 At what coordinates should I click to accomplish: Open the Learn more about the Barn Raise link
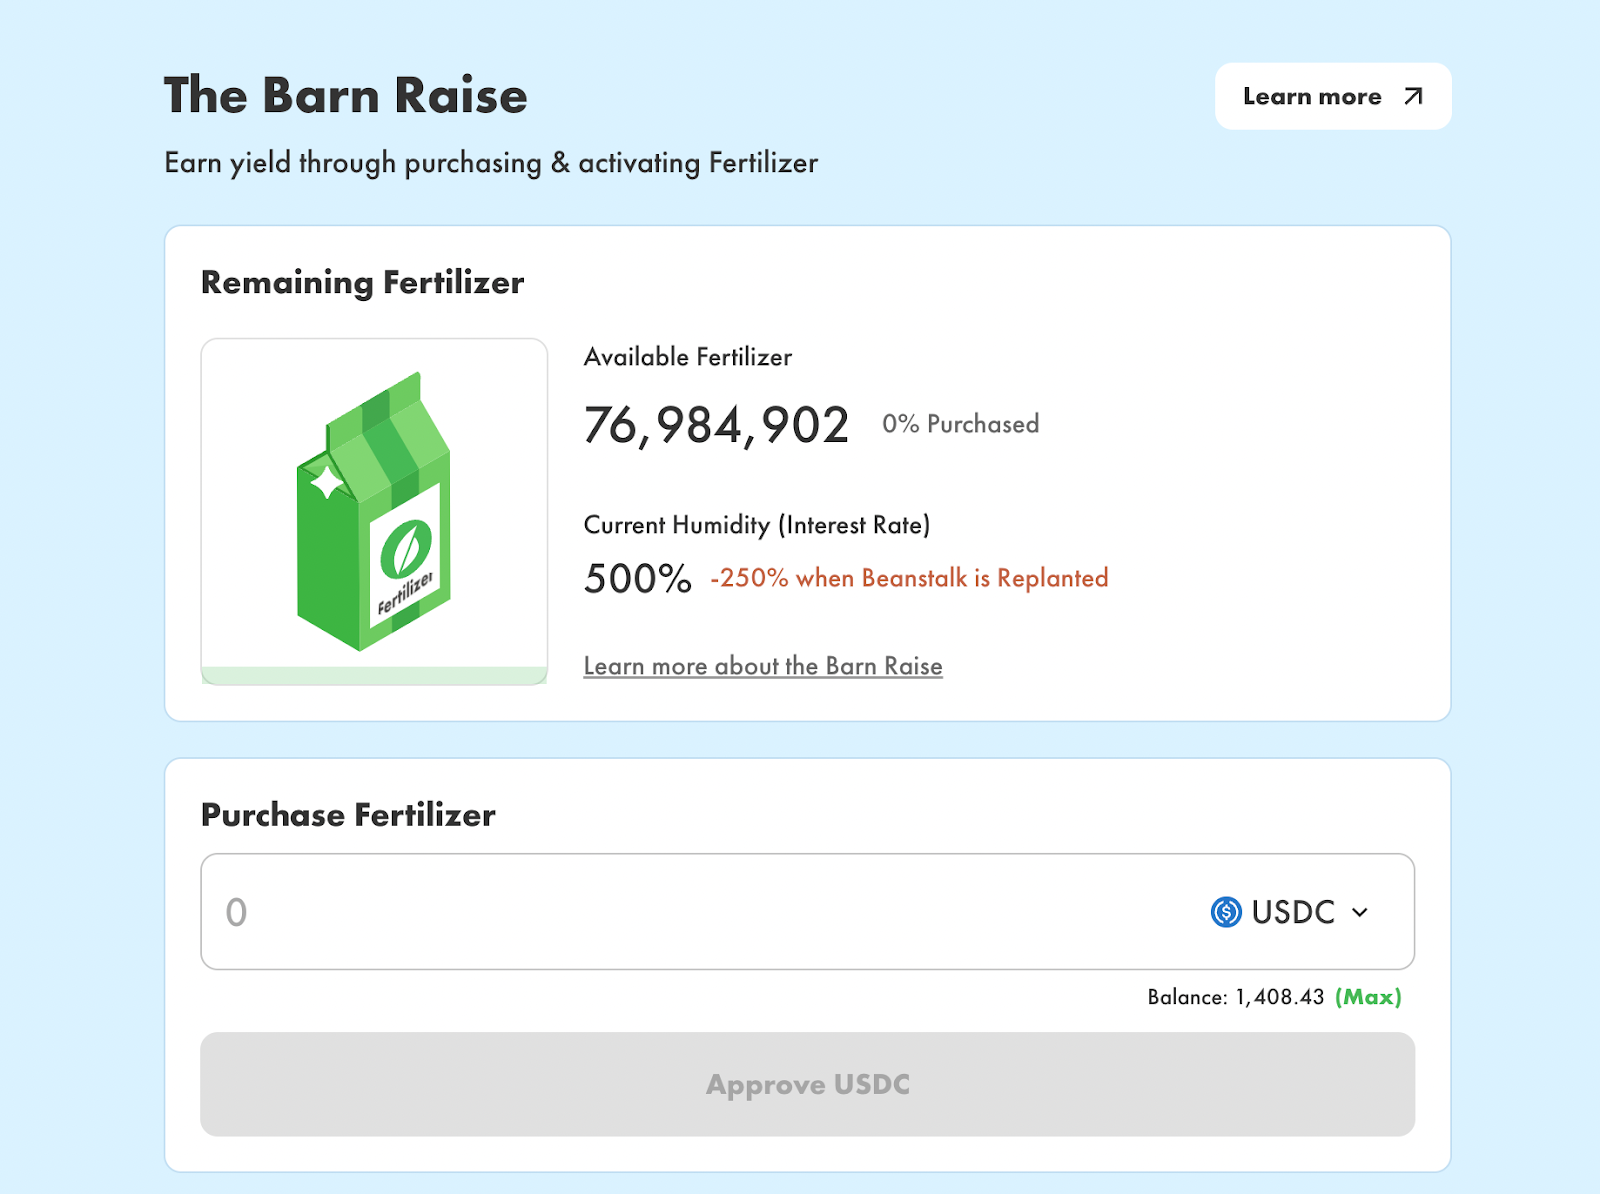(x=763, y=666)
